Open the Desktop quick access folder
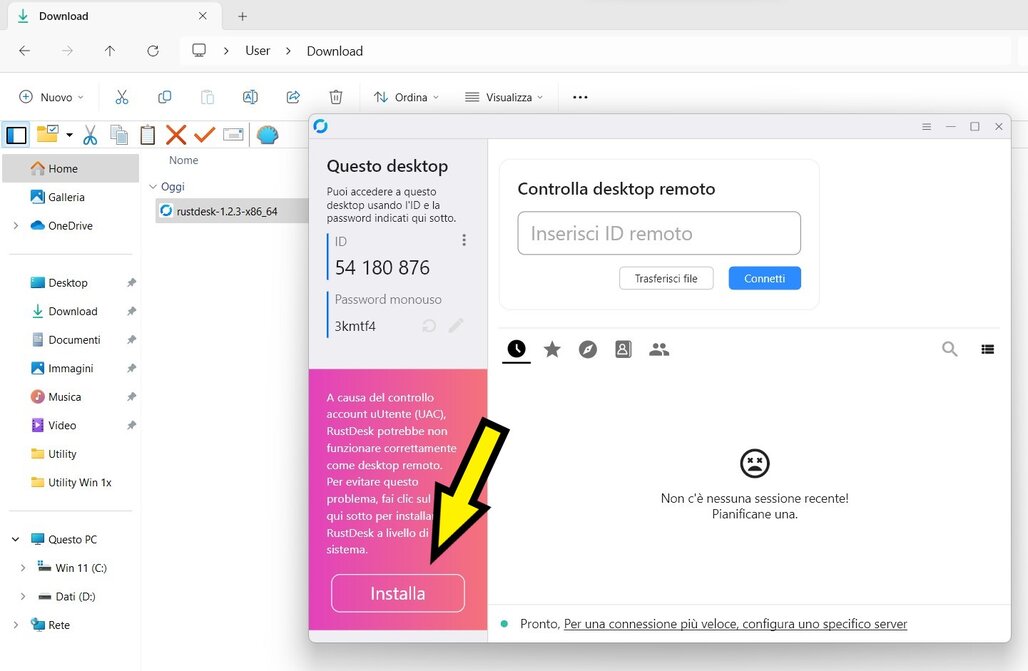Viewport: 1028px width, 671px height. 68,283
